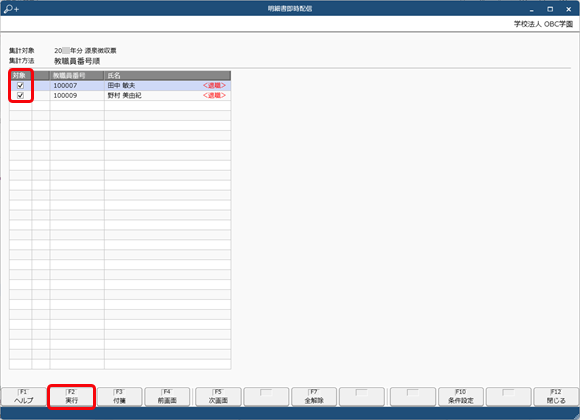Select the row for 野村 美由紀

120,95
